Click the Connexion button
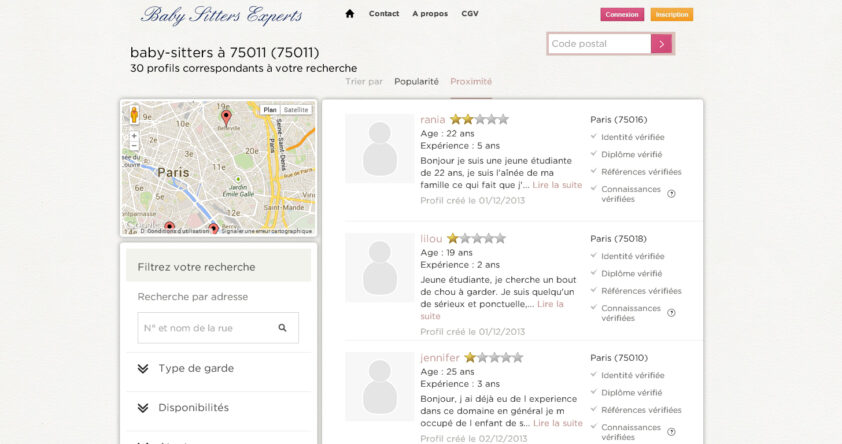This screenshot has height=444, width=842. [x=622, y=15]
